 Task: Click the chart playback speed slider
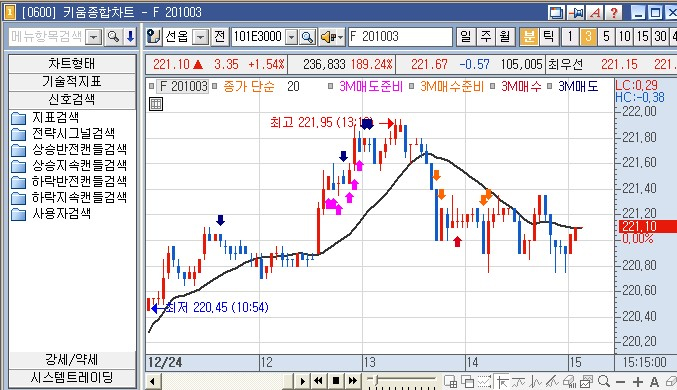[401, 380]
